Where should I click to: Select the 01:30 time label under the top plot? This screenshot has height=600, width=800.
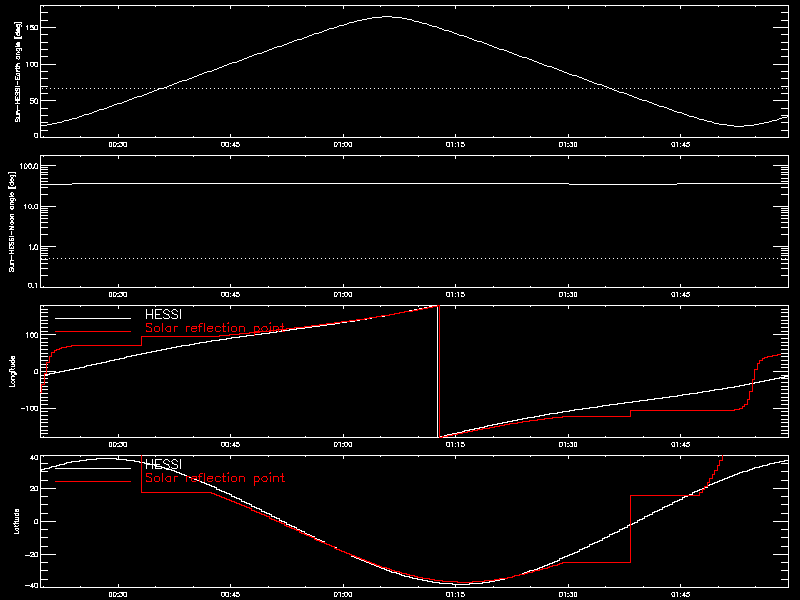568,145
